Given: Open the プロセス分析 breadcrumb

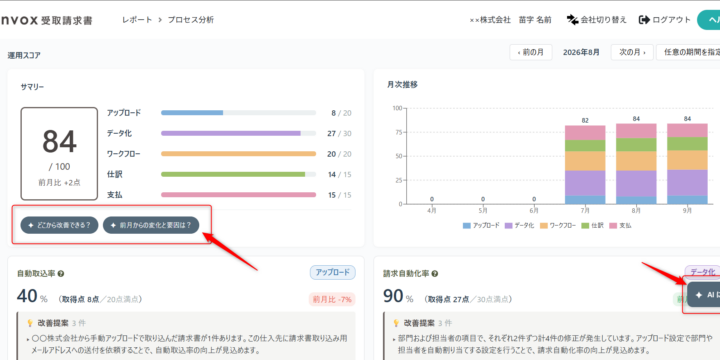Looking at the screenshot, I should (191, 20).
